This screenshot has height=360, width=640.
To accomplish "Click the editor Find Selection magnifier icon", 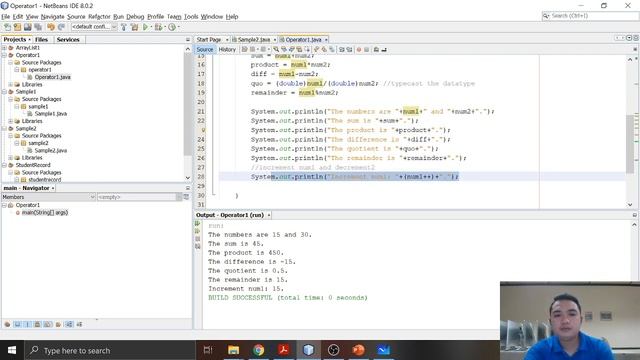I will pos(276,49).
